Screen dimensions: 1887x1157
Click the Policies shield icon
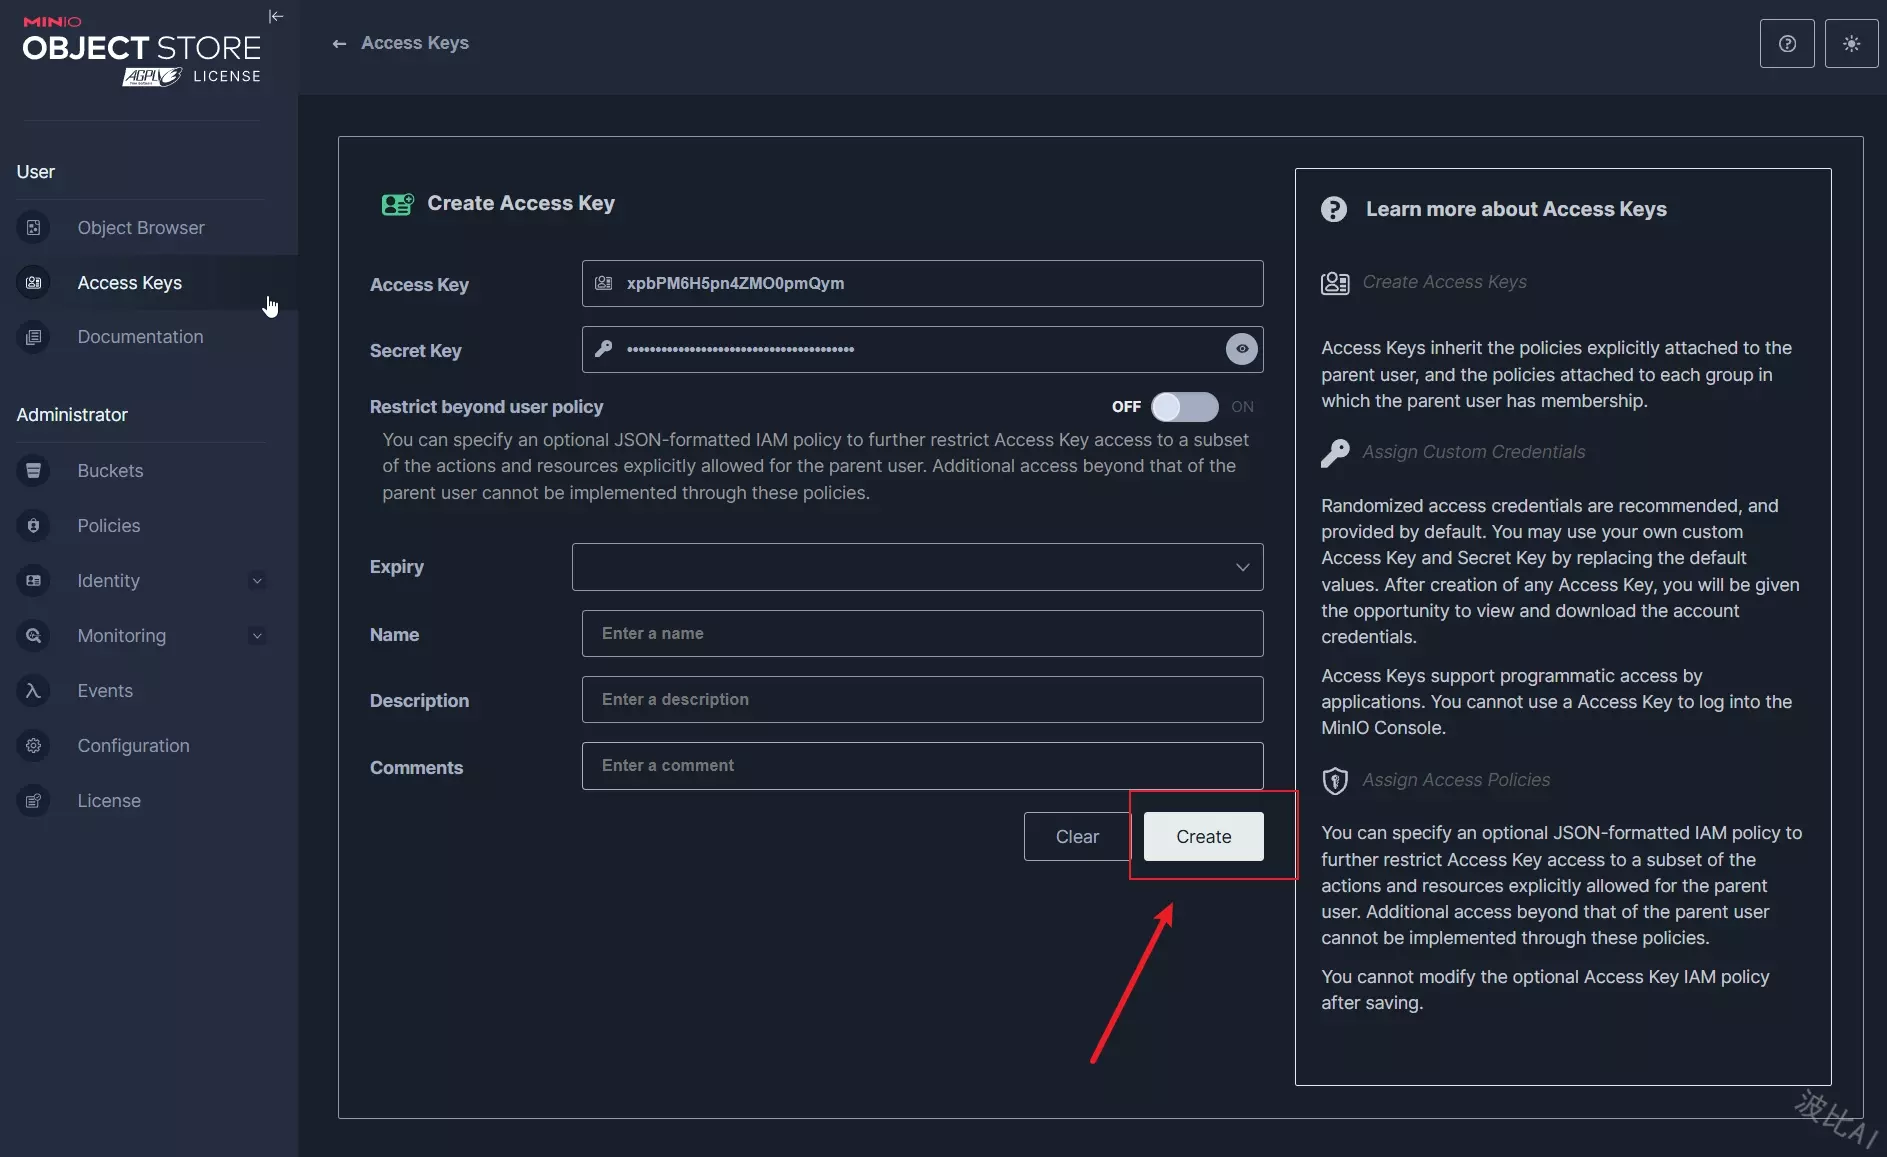click(x=34, y=526)
